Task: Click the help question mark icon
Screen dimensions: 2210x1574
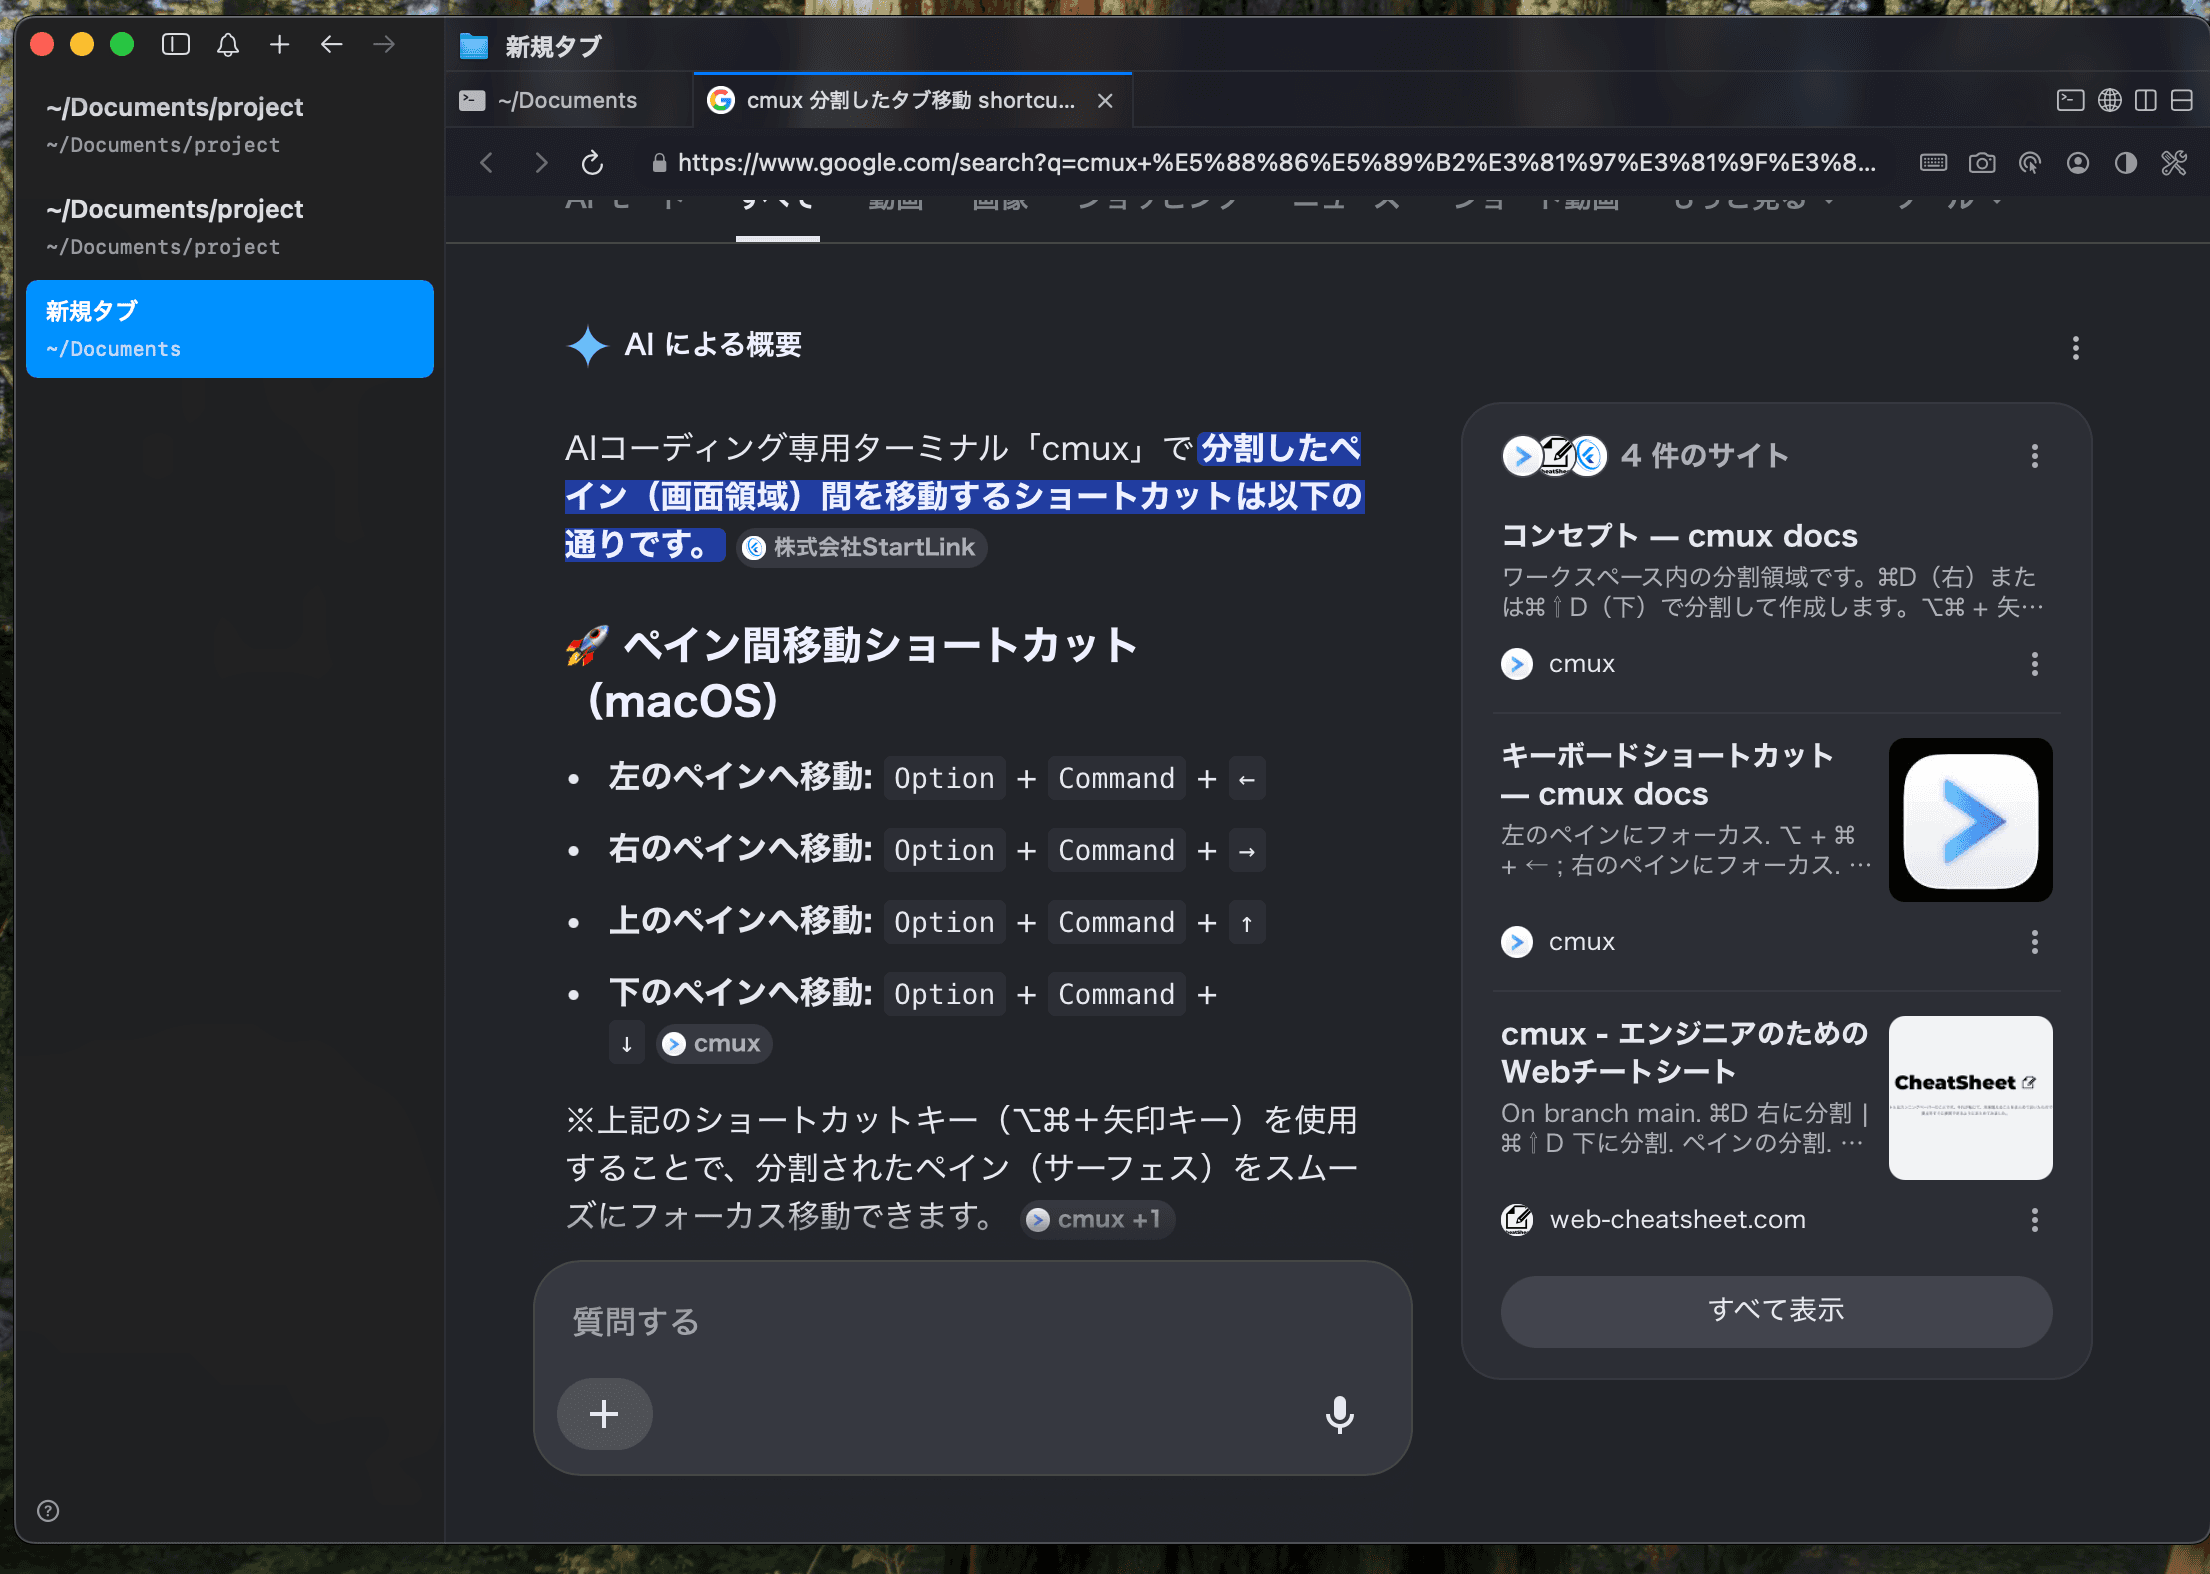Action: pos(48,1510)
